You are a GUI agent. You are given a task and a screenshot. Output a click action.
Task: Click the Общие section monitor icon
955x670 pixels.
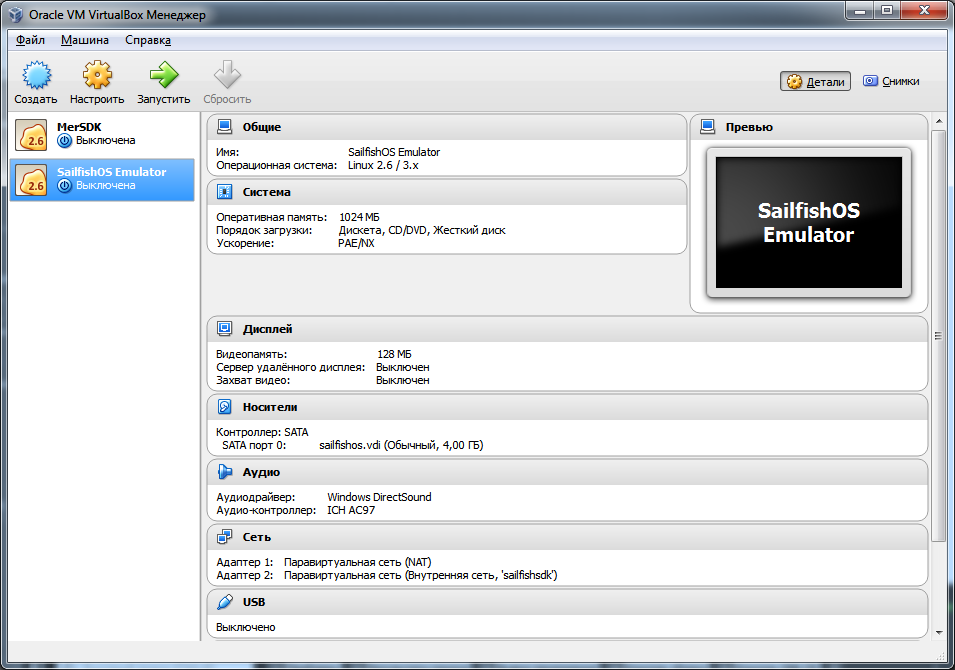pyautogui.click(x=225, y=127)
